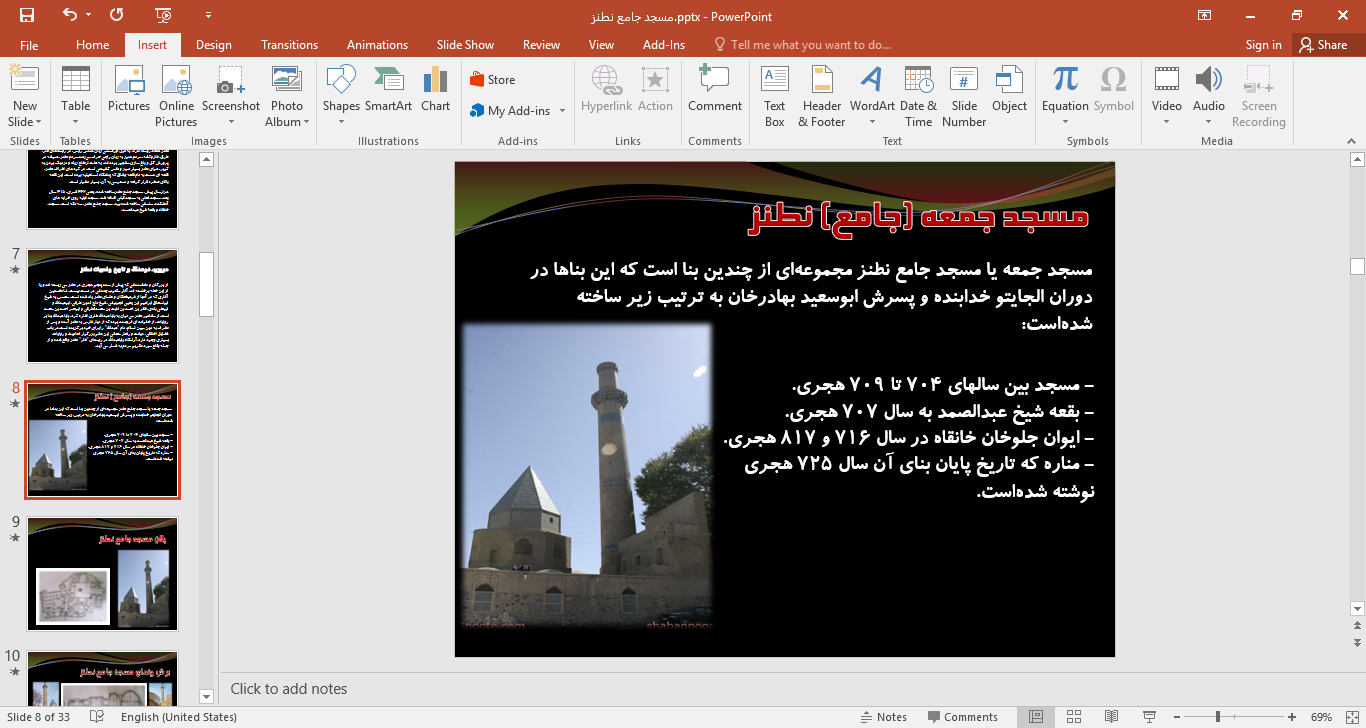Select slide 7 thumbnail
The height and width of the screenshot is (728, 1366).
click(103, 307)
